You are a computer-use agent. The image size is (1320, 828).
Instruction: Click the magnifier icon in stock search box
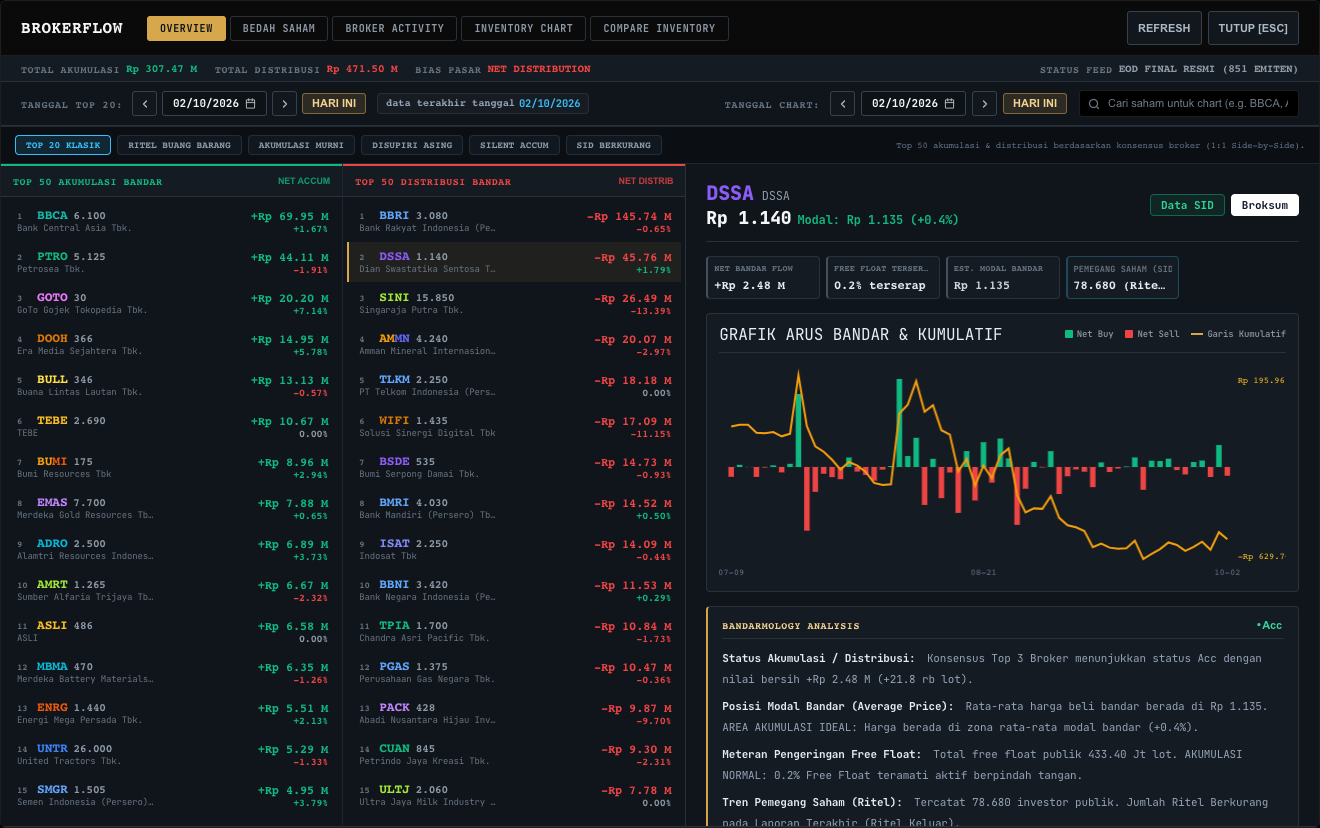pyautogui.click(x=1094, y=104)
